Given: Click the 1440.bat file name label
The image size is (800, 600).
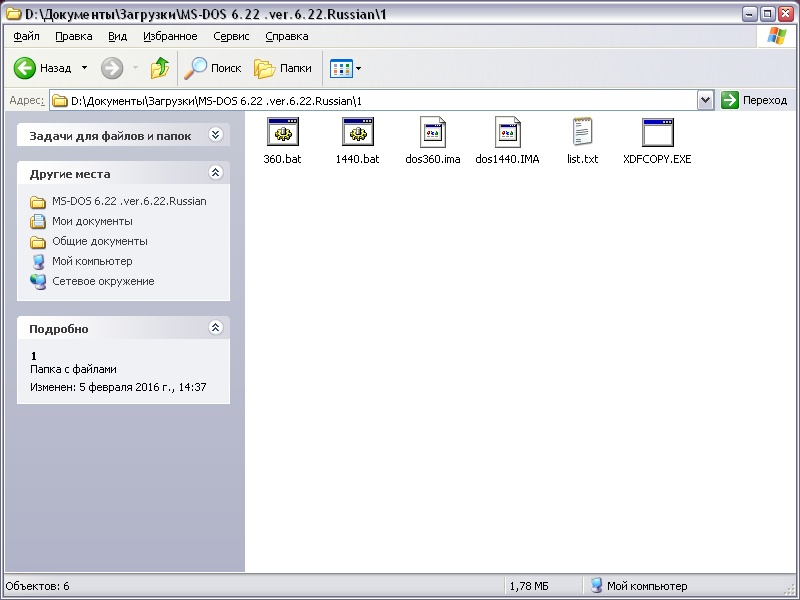Looking at the screenshot, I should click(x=358, y=159).
